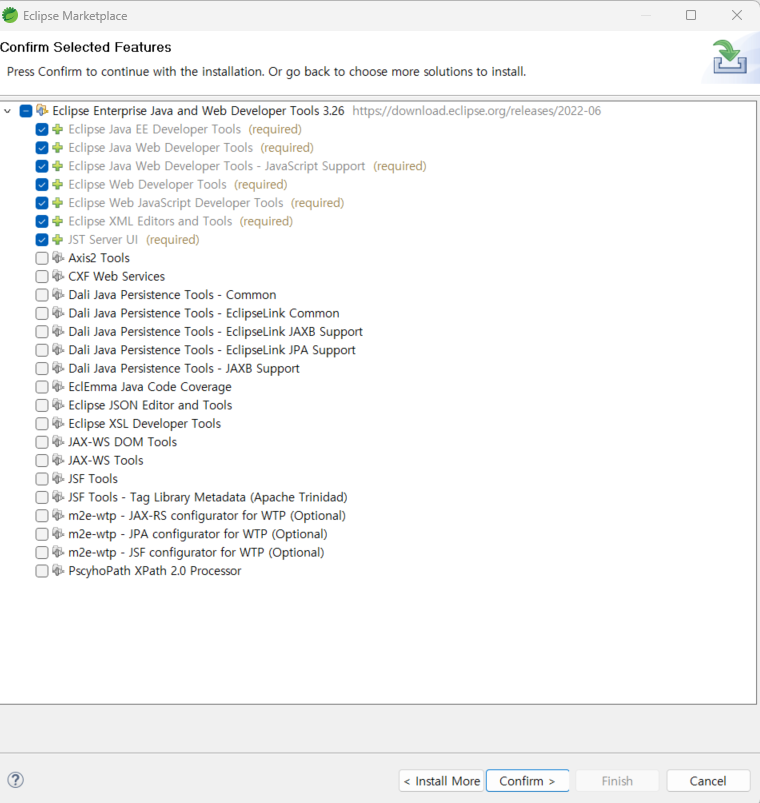Screen dimensions: 760x803
Task: Click the Confirm button
Action: pos(527,780)
